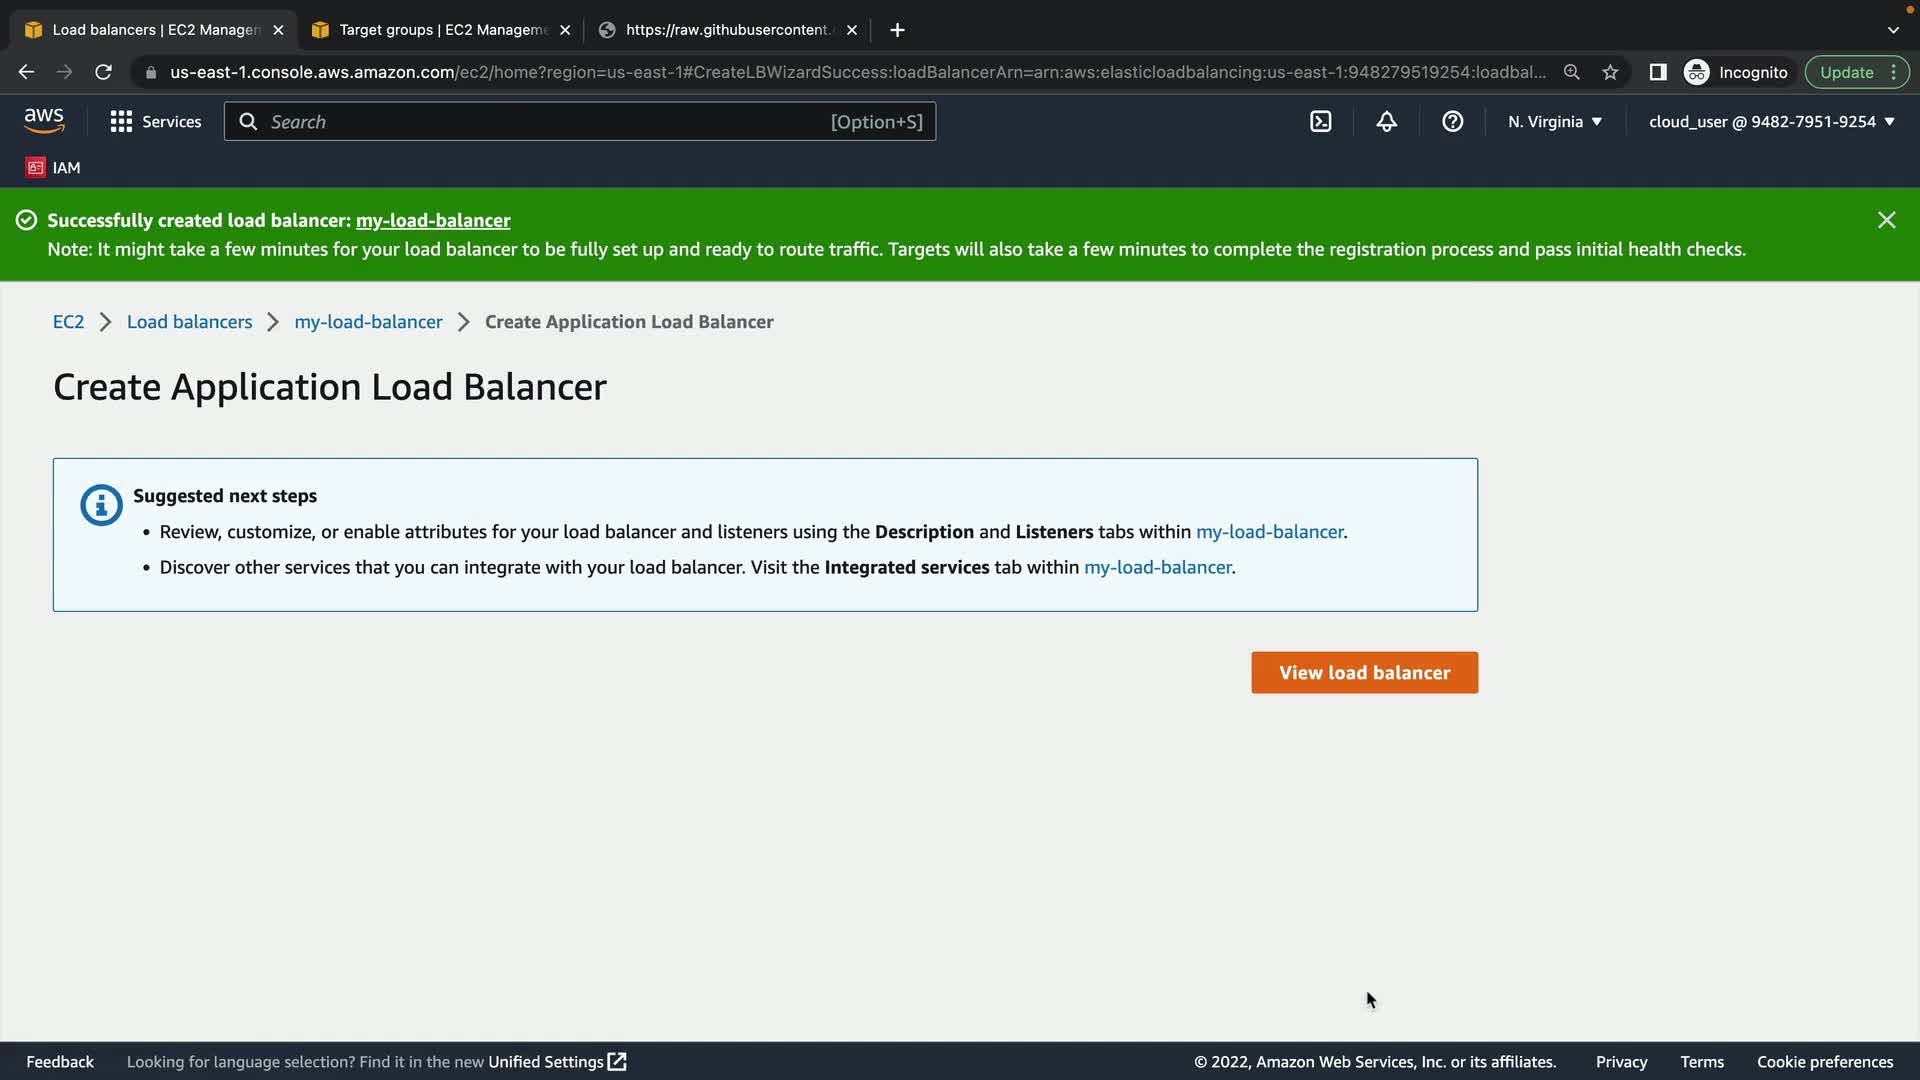Open my-load-balancer link in success banner
Screen dimensions: 1920x1080
[x=433, y=220]
